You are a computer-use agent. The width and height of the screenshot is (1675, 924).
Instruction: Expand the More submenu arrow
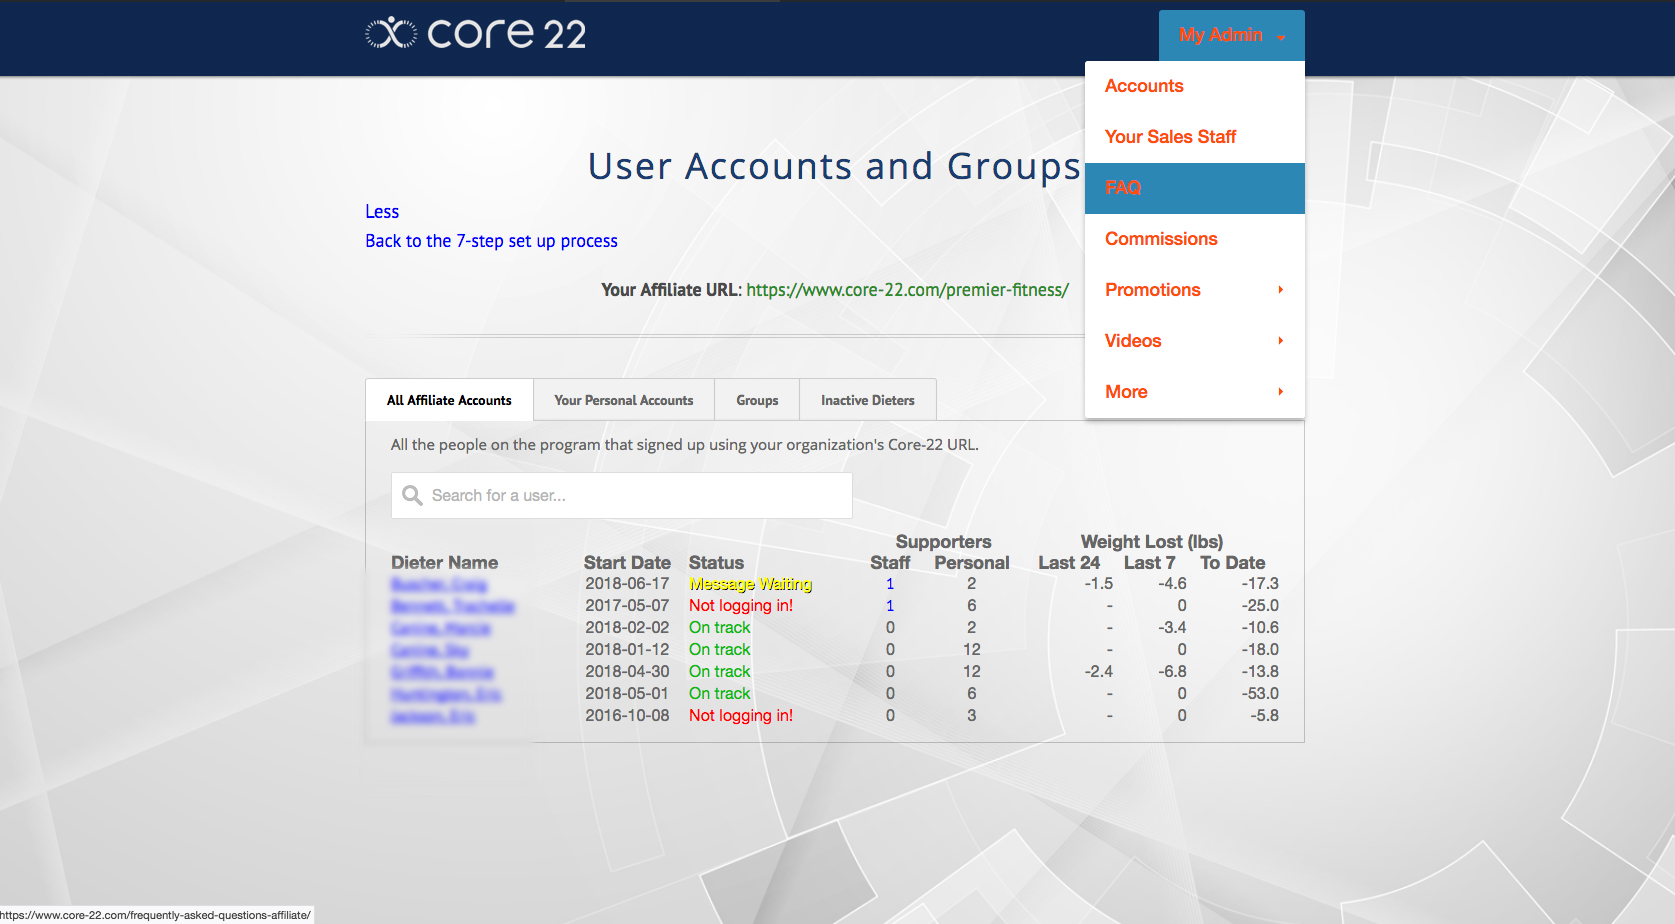click(x=1280, y=392)
